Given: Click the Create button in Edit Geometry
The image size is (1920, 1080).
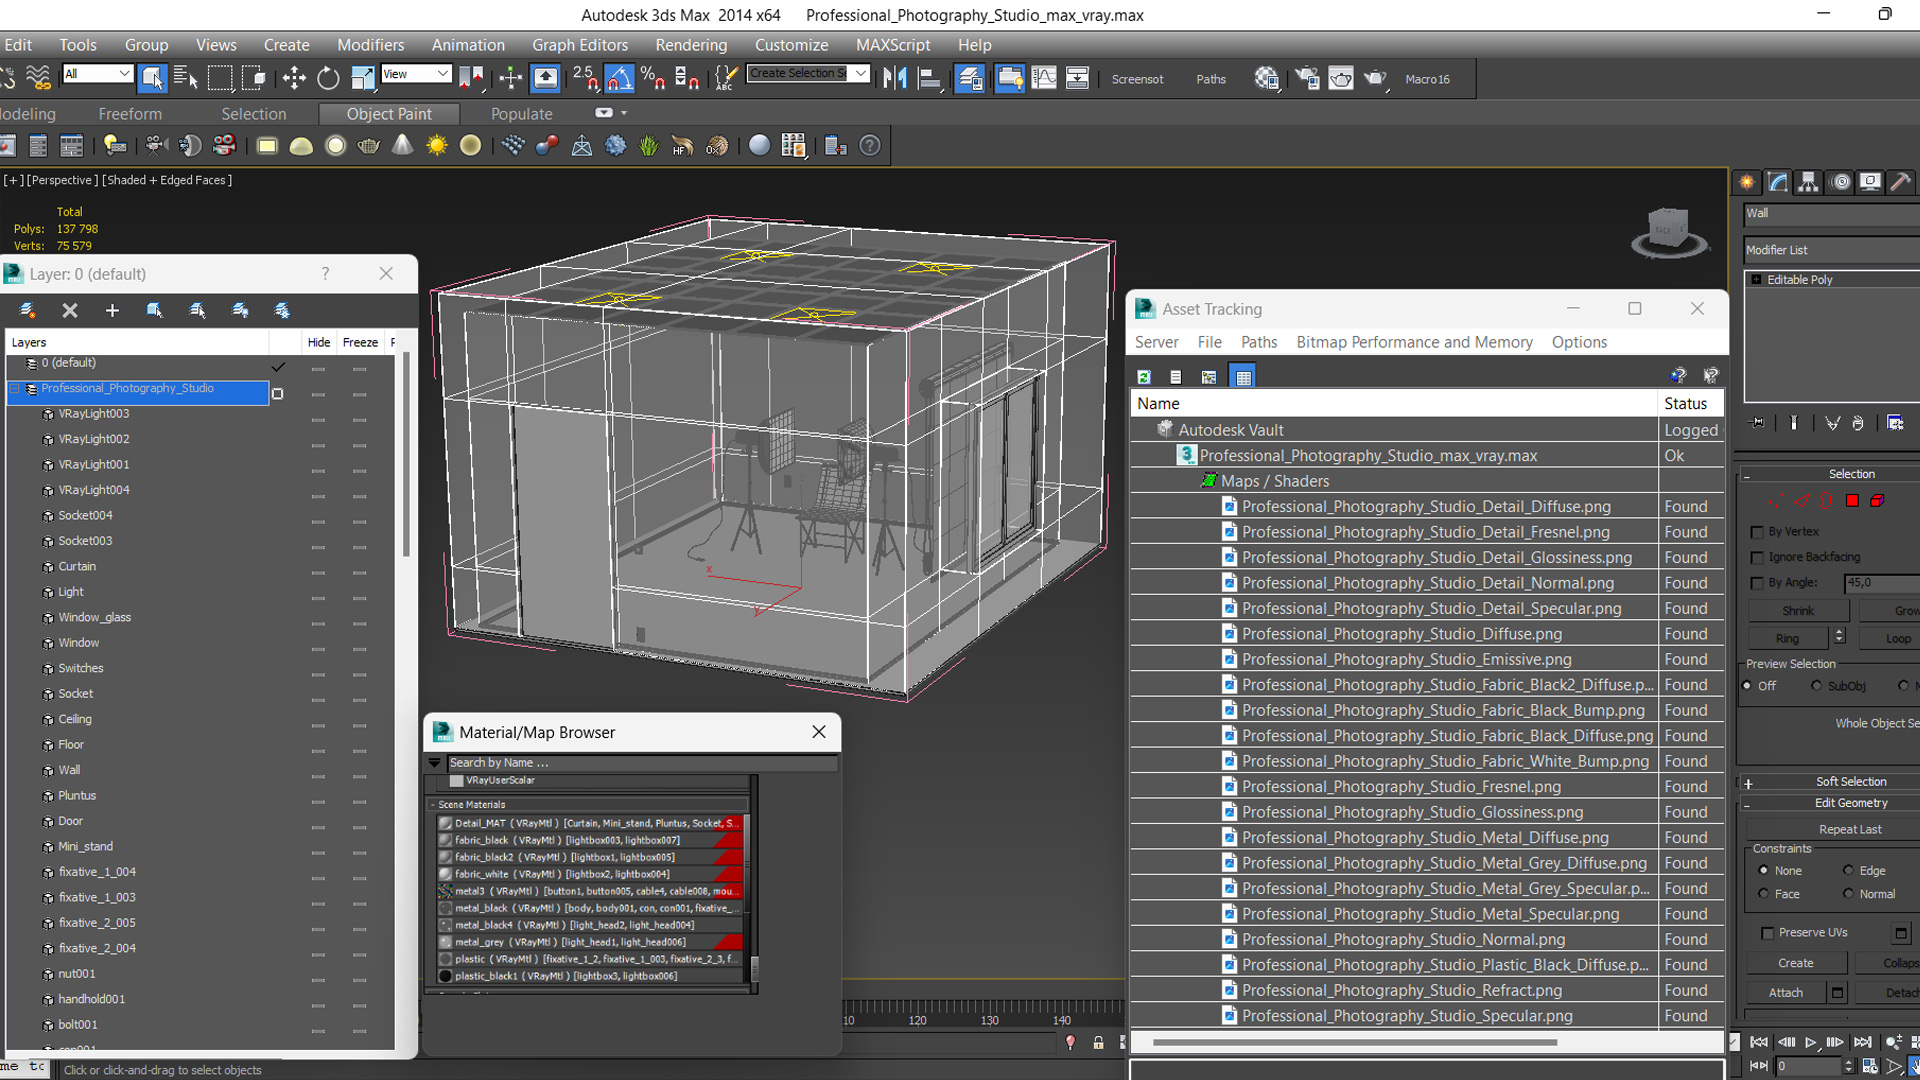Looking at the screenshot, I should (1796, 964).
